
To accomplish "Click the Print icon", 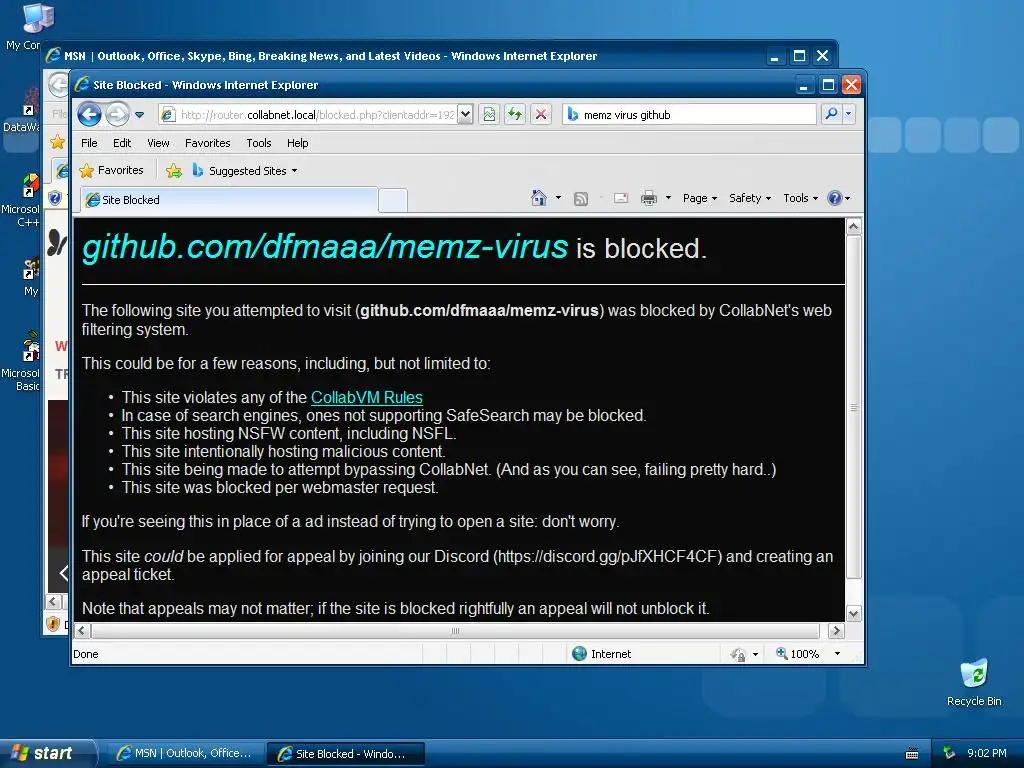I will [648, 198].
